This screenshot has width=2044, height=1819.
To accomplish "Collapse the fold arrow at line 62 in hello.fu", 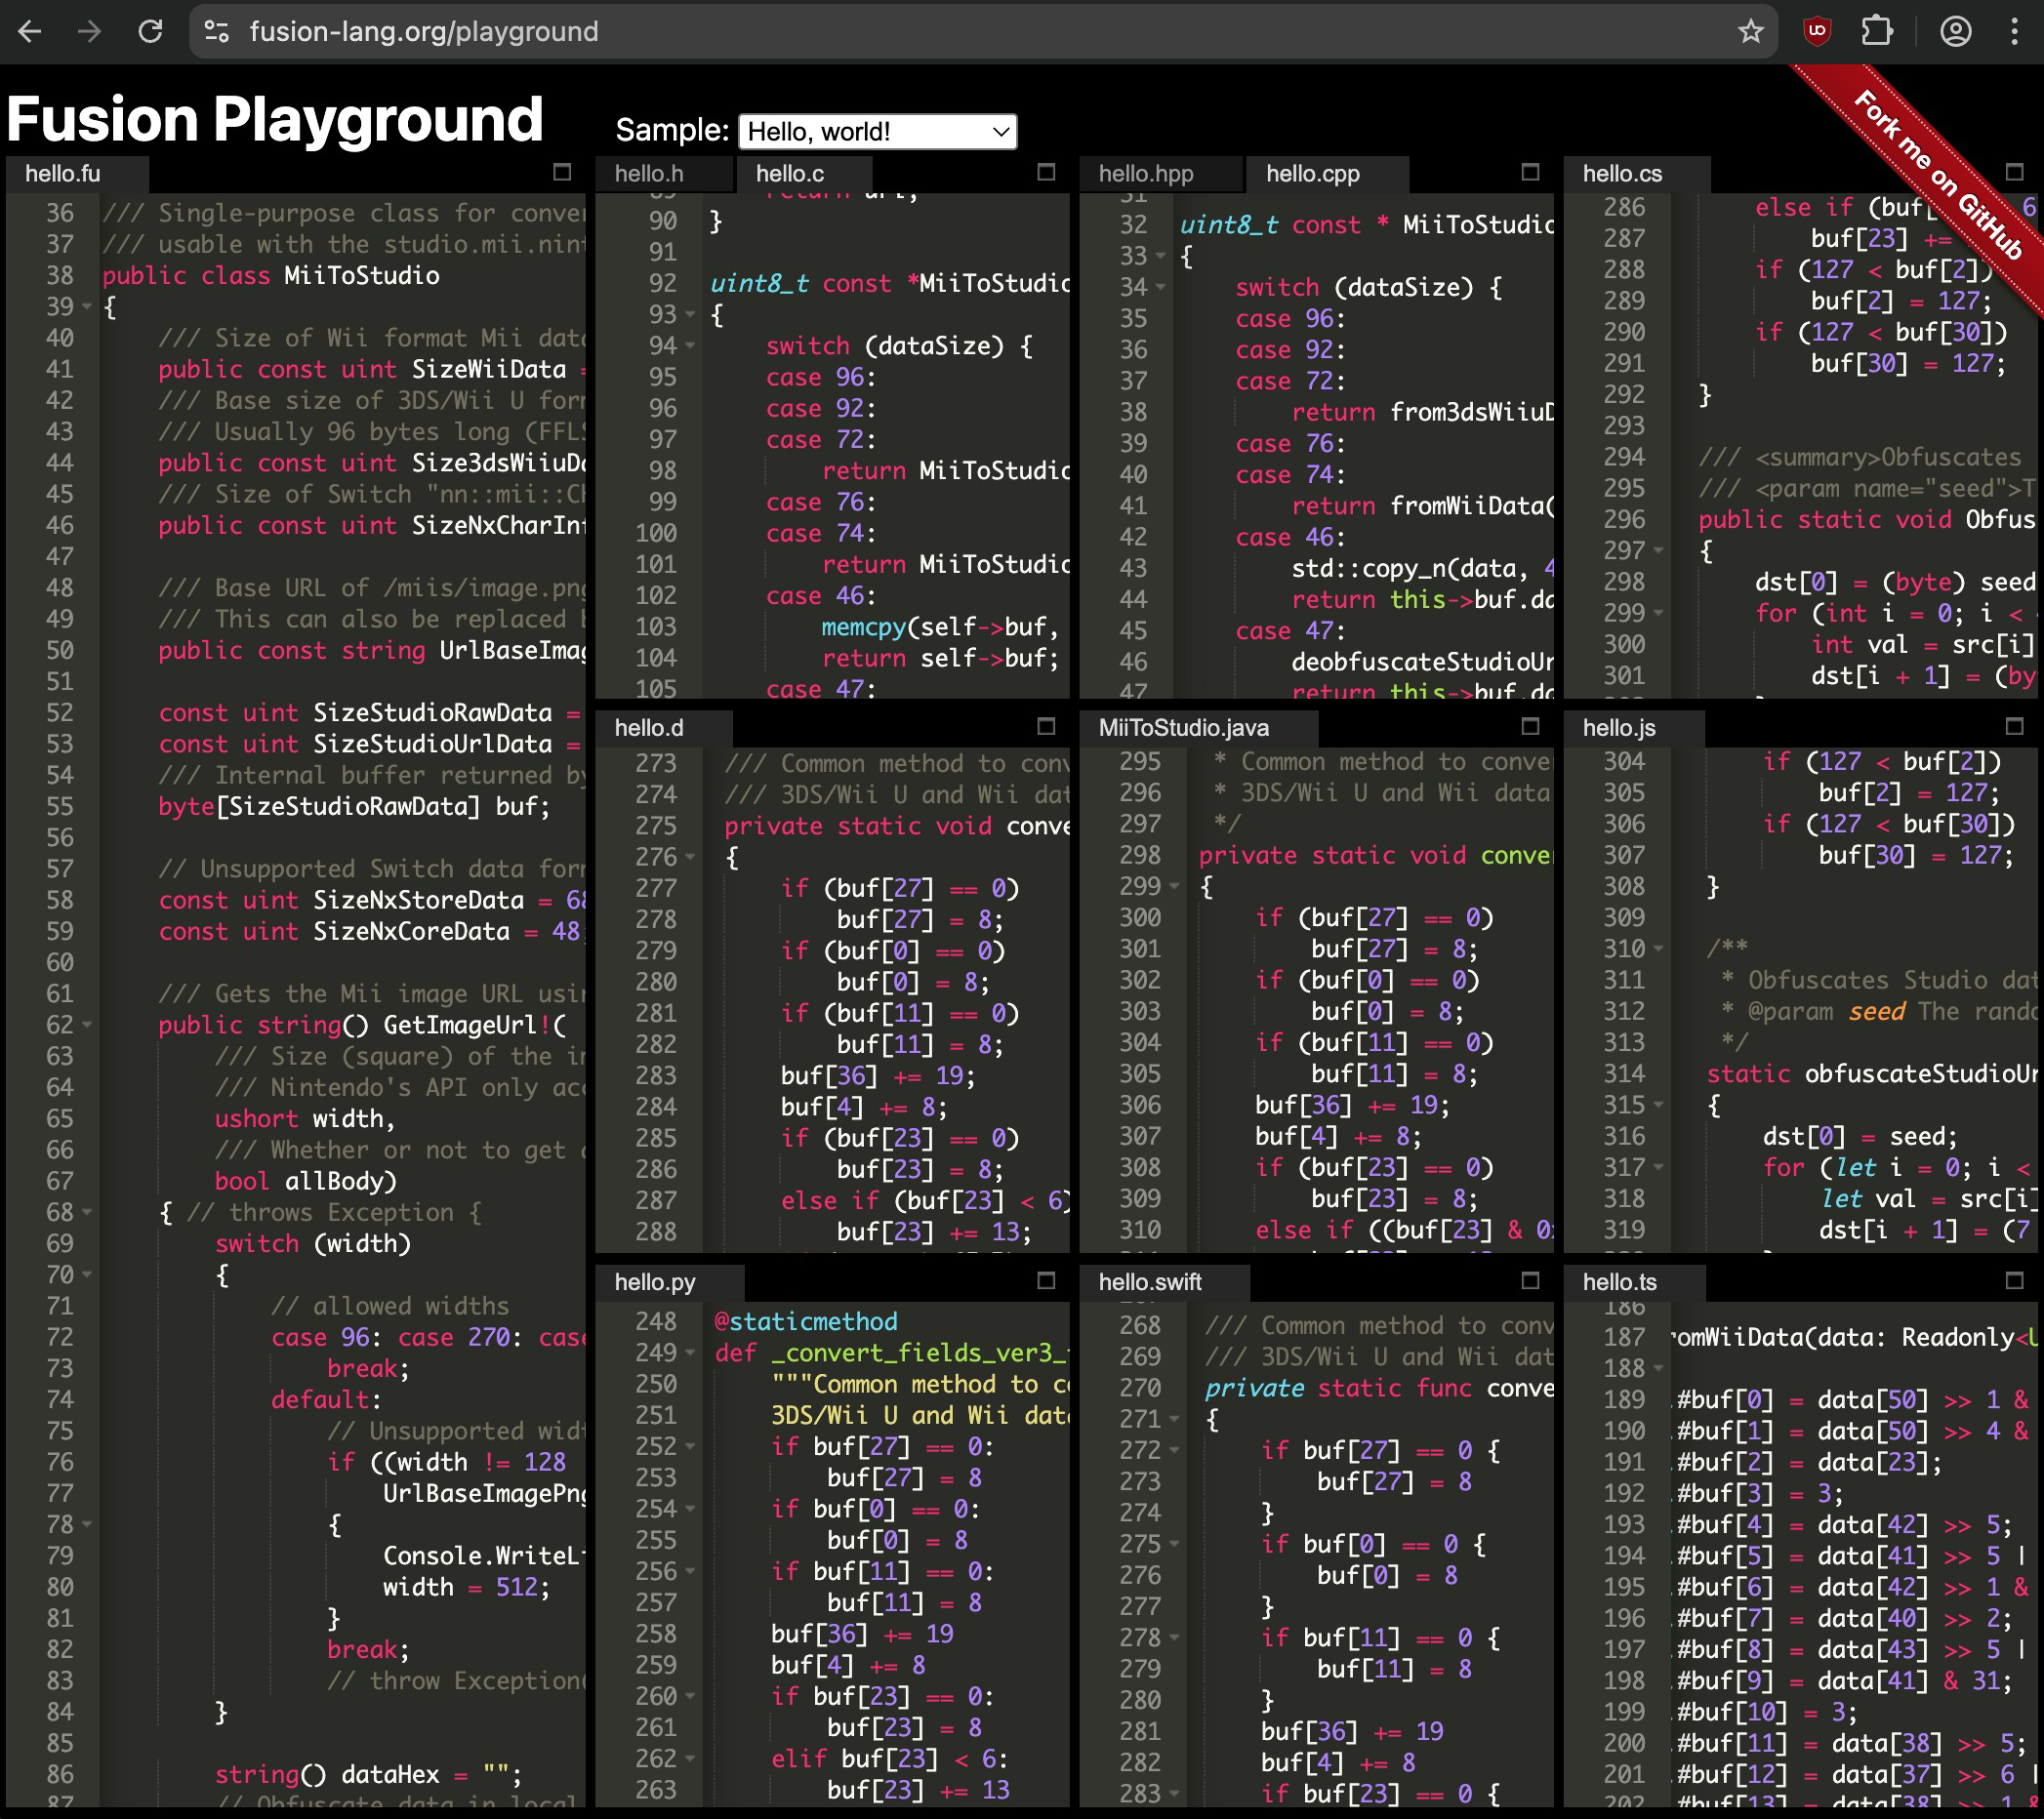I will click(87, 1025).
